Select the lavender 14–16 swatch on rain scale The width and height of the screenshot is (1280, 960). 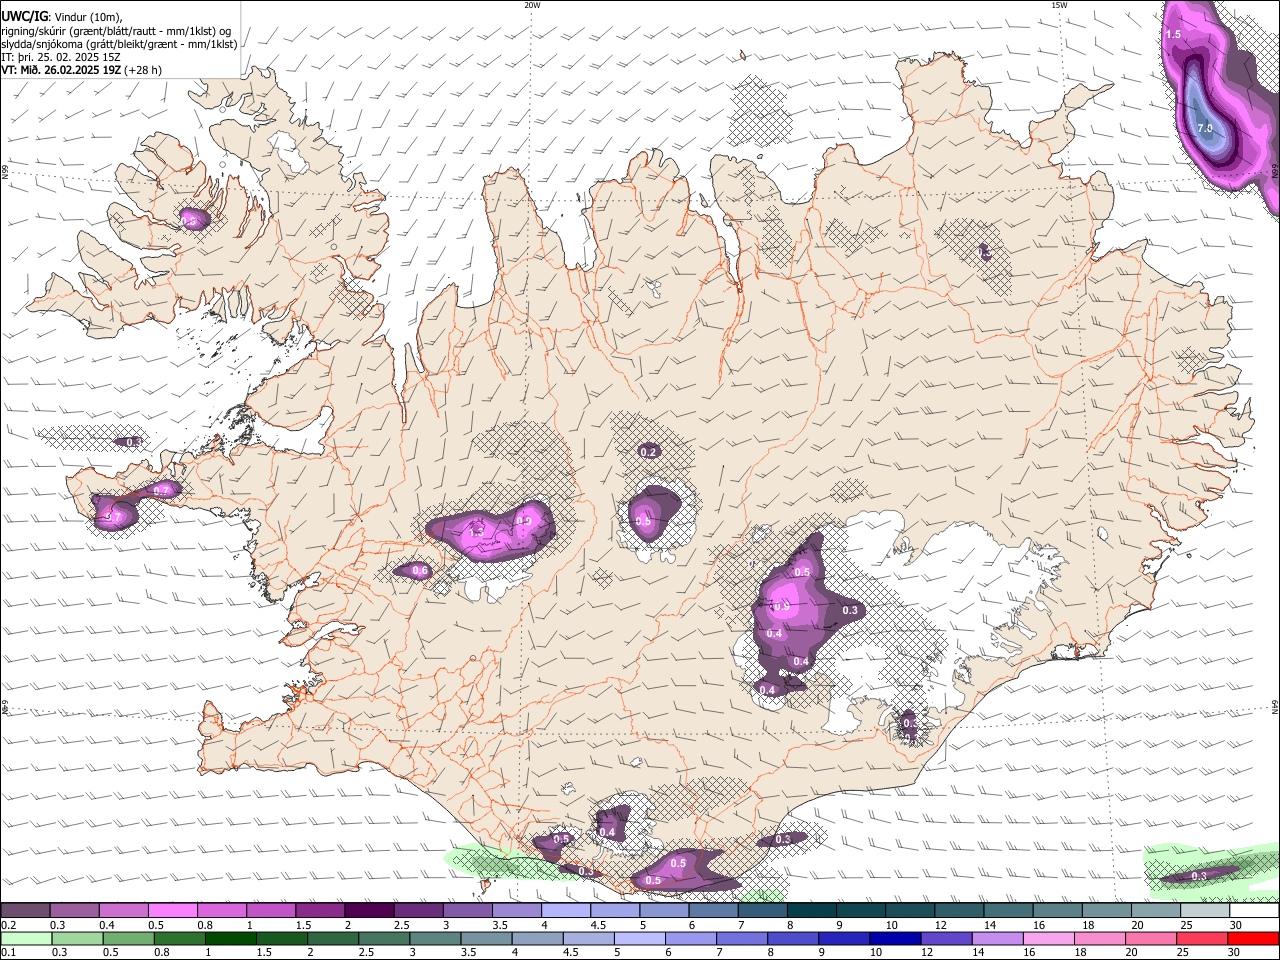coord(998,938)
